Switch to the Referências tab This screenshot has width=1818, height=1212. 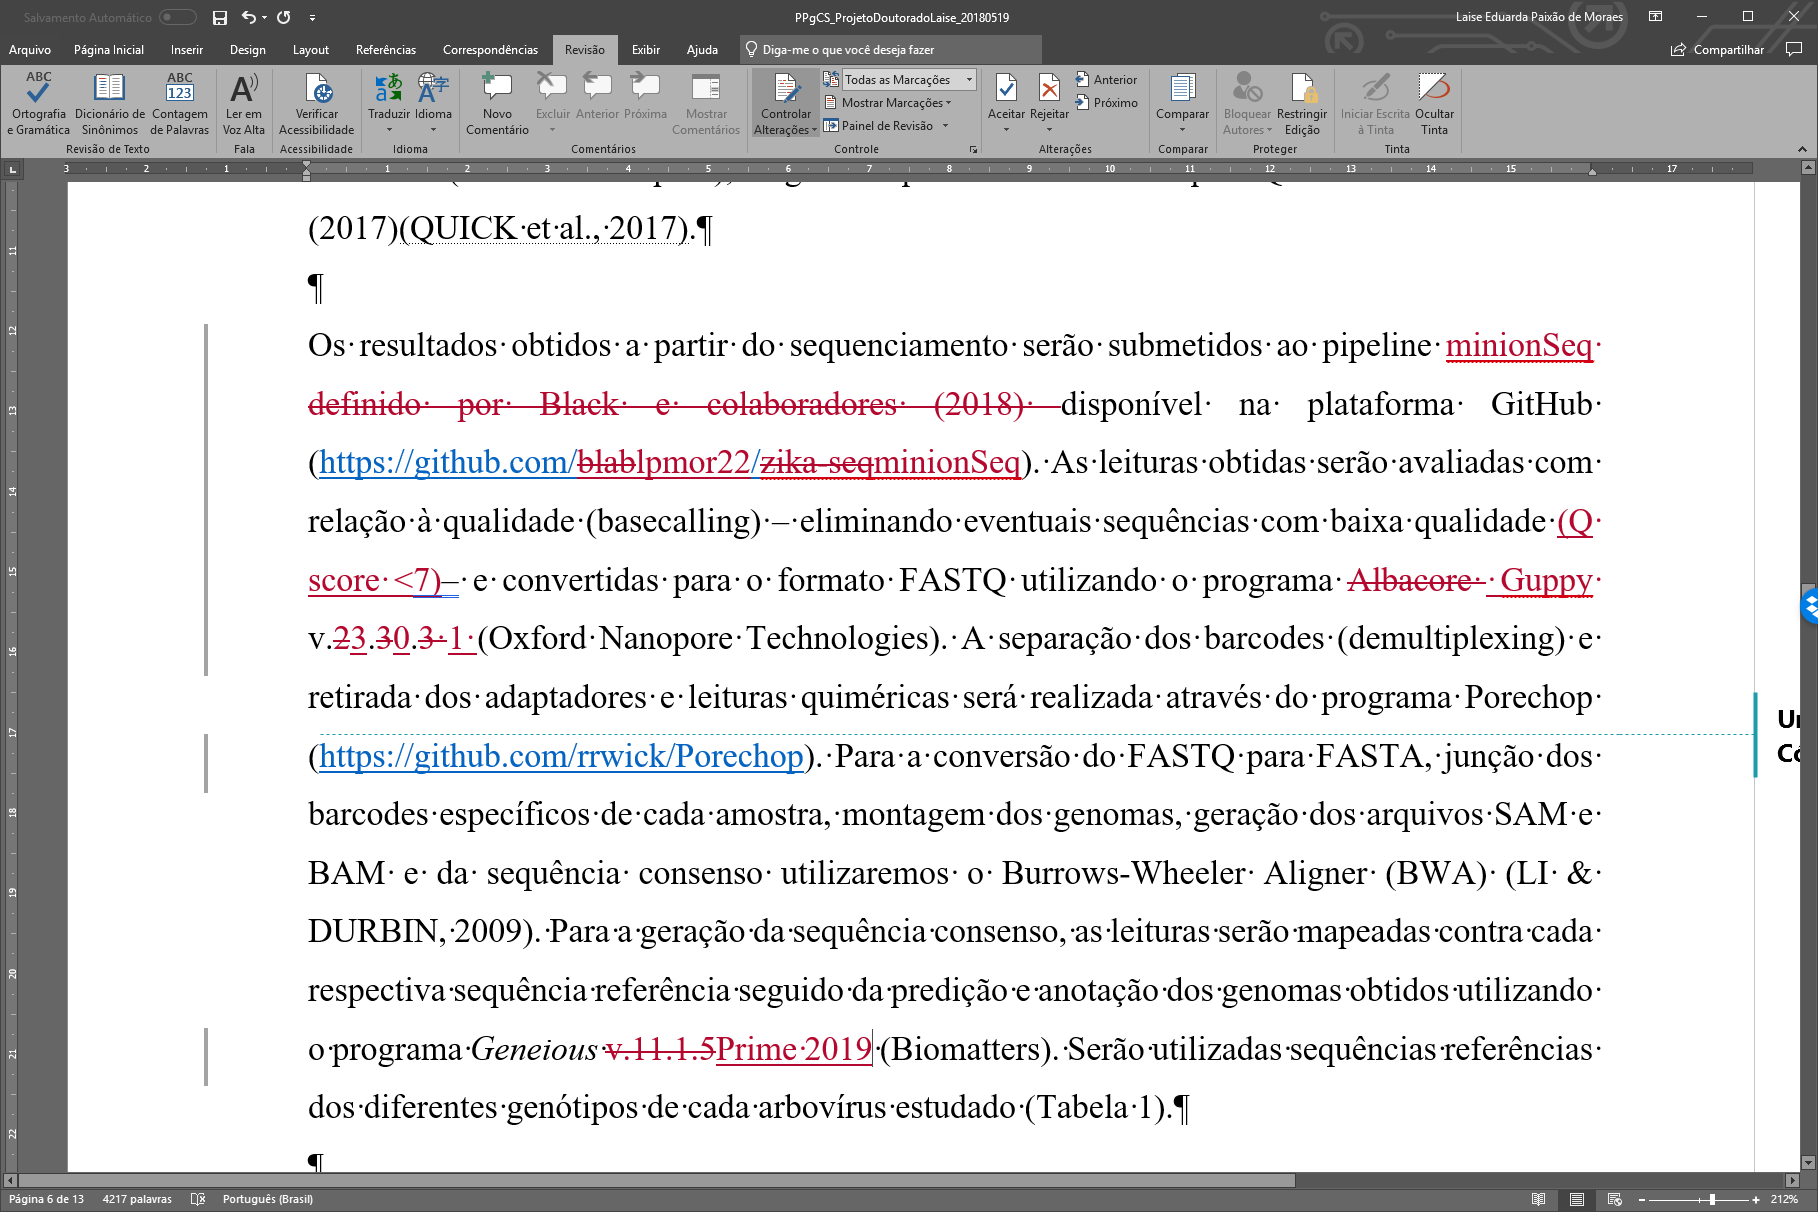point(386,50)
